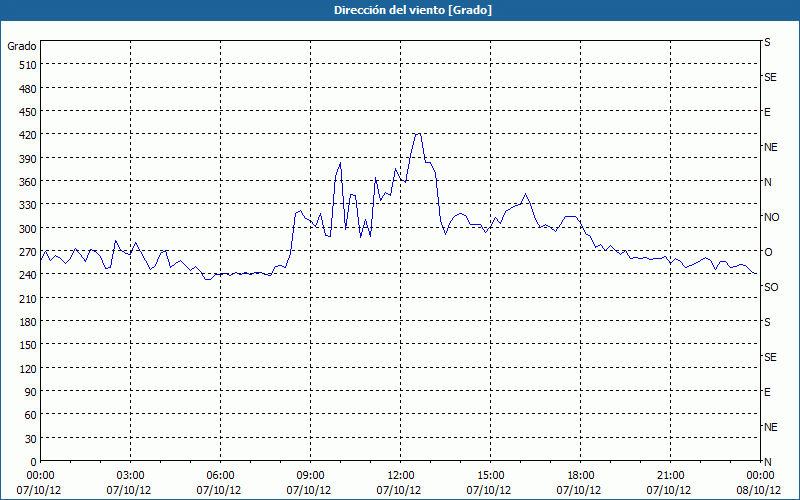Viewport: 800px width, 500px height.
Task: Select the 'O' compass label on the right axis
Action: (768, 252)
